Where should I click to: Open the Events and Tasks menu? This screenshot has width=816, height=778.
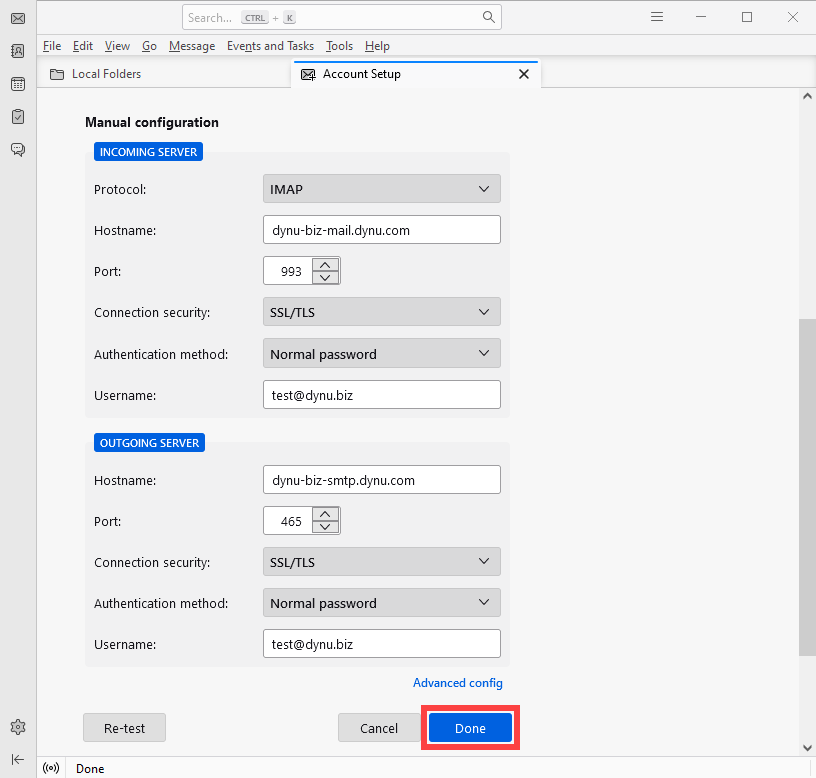(271, 46)
